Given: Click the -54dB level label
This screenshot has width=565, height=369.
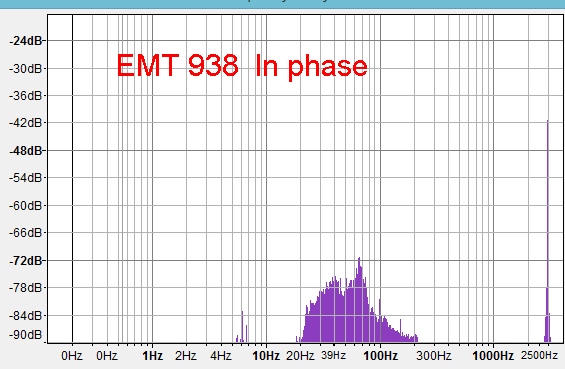Looking at the screenshot, I should click(x=26, y=178).
